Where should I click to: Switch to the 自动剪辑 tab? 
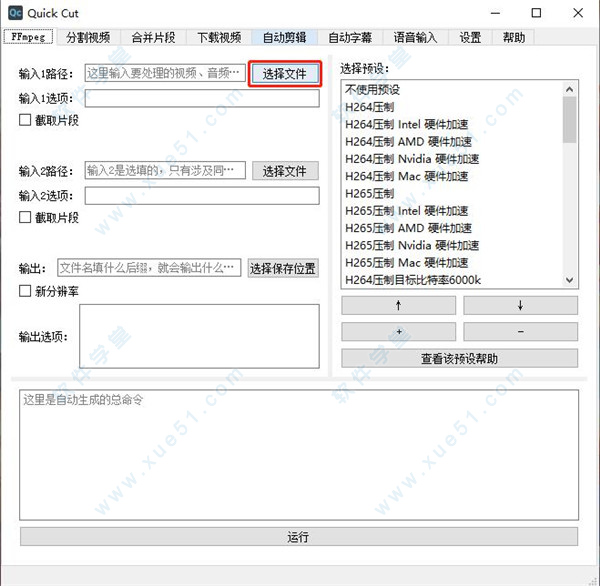click(285, 38)
